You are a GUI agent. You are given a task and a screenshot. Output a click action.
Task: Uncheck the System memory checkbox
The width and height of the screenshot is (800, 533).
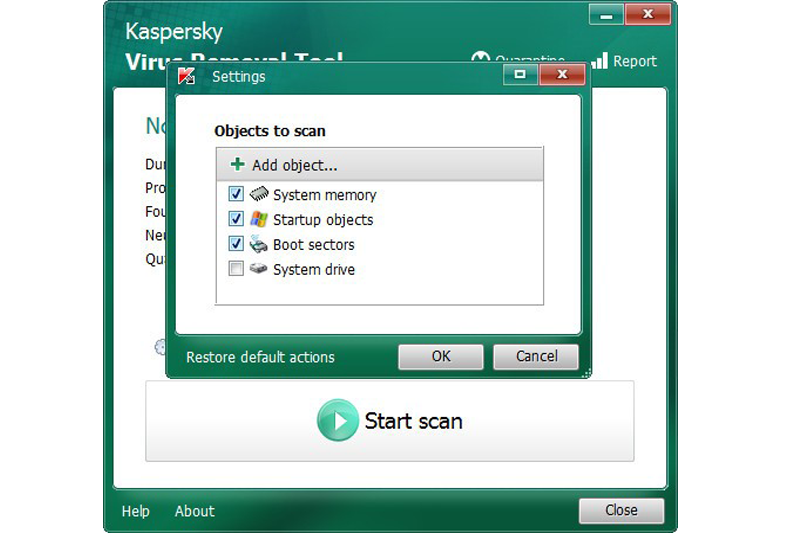(x=236, y=194)
